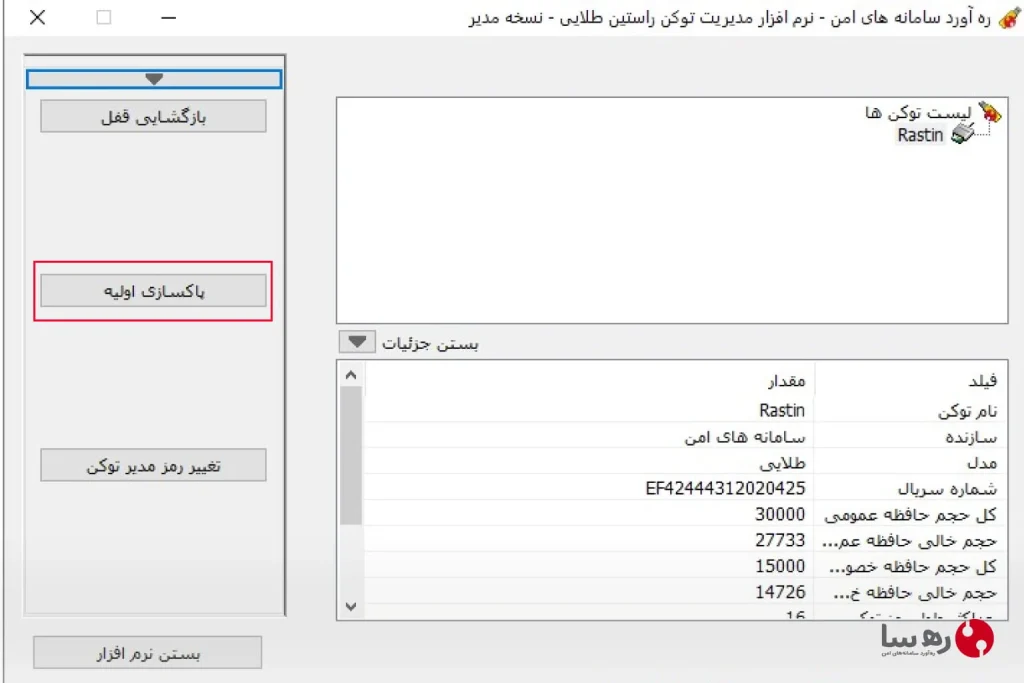
Task: Select the 'طلایی' model value
Action: click(x=782, y=463)
